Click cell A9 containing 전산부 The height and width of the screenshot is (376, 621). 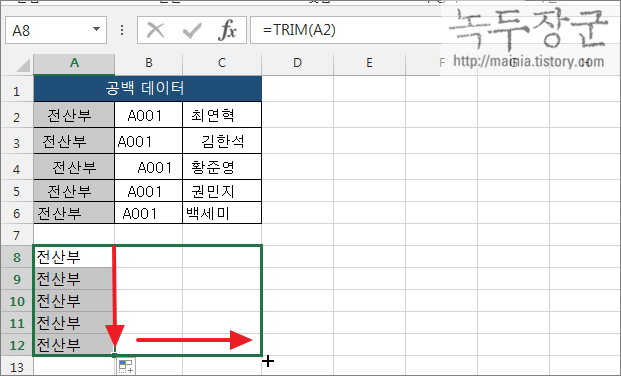point(74,279)
